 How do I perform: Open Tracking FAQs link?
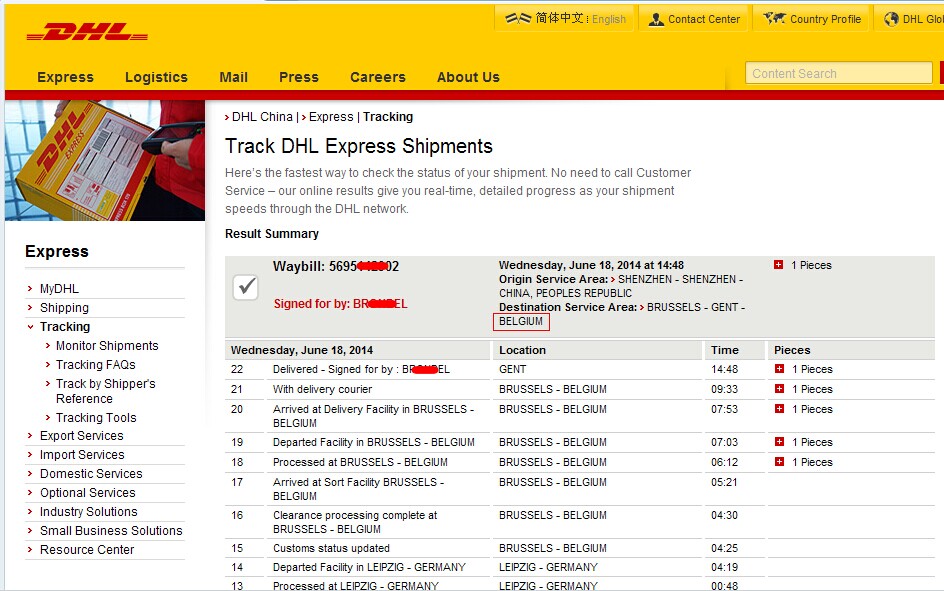pyautogui.click(x=96, y=365)
